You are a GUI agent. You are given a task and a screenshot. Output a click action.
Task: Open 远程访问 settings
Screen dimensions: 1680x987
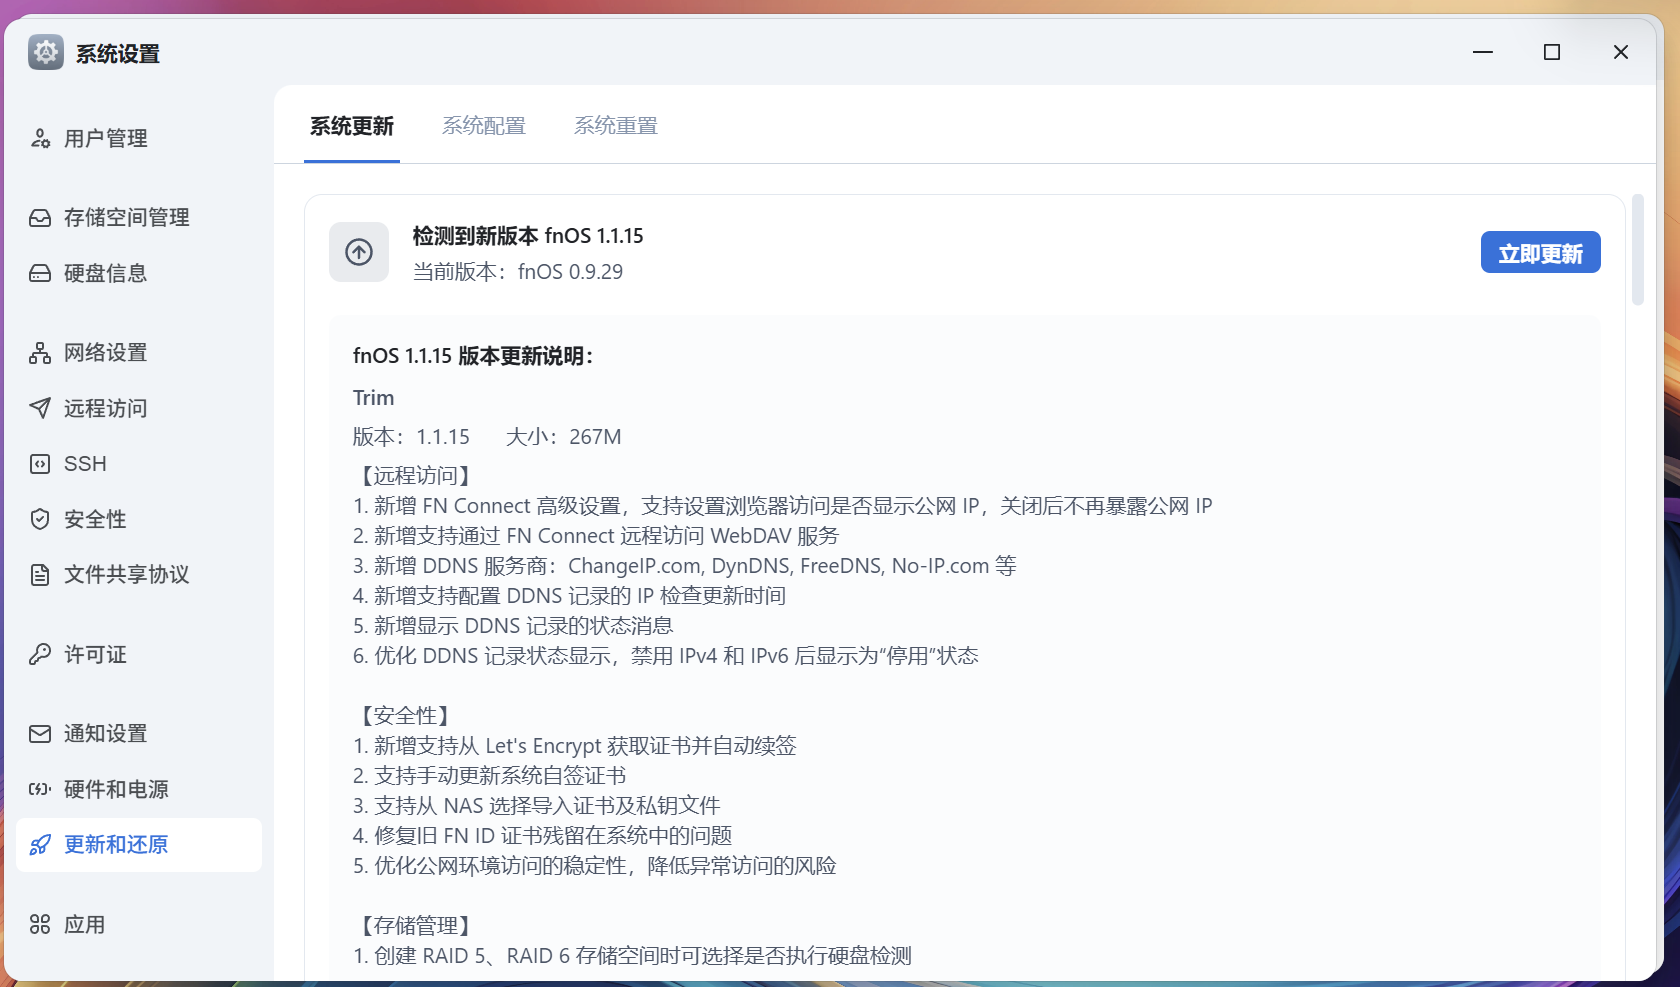(105, 408)
